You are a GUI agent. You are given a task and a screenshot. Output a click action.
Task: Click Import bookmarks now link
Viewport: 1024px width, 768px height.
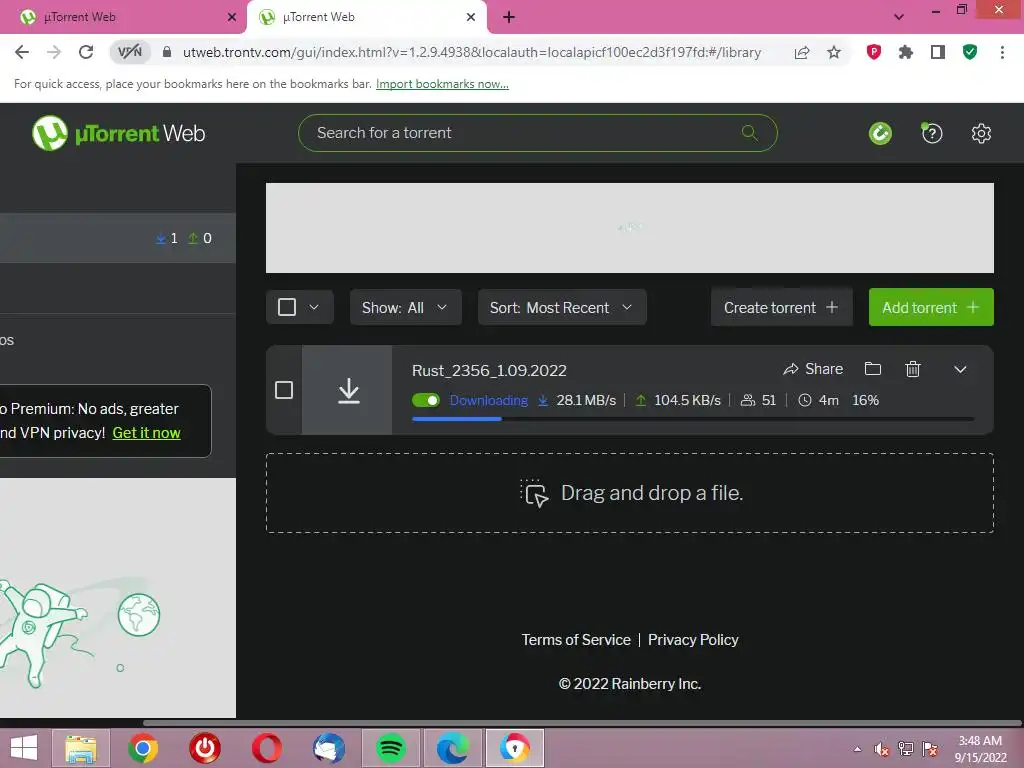click(442, 84)
